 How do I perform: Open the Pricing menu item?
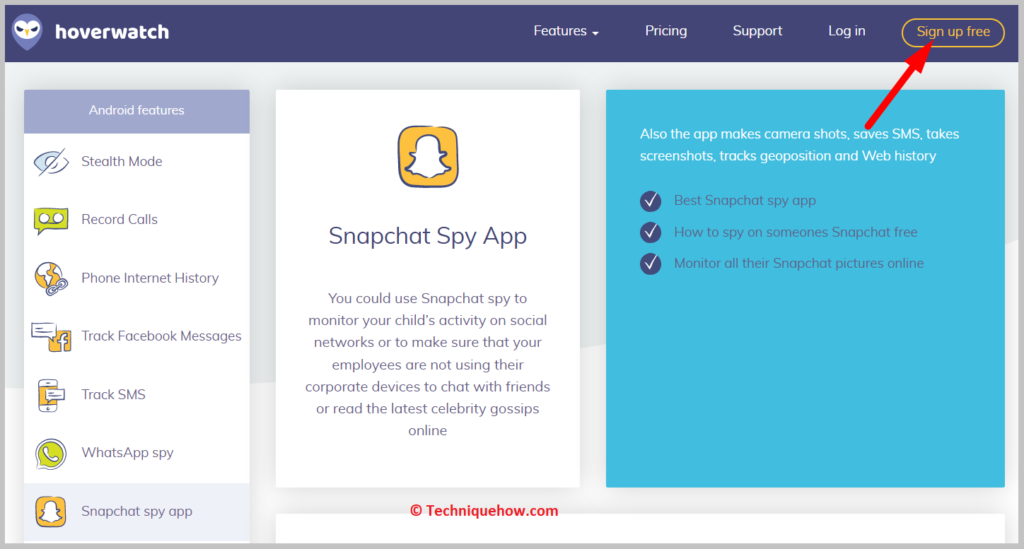[x=665, y=31]
